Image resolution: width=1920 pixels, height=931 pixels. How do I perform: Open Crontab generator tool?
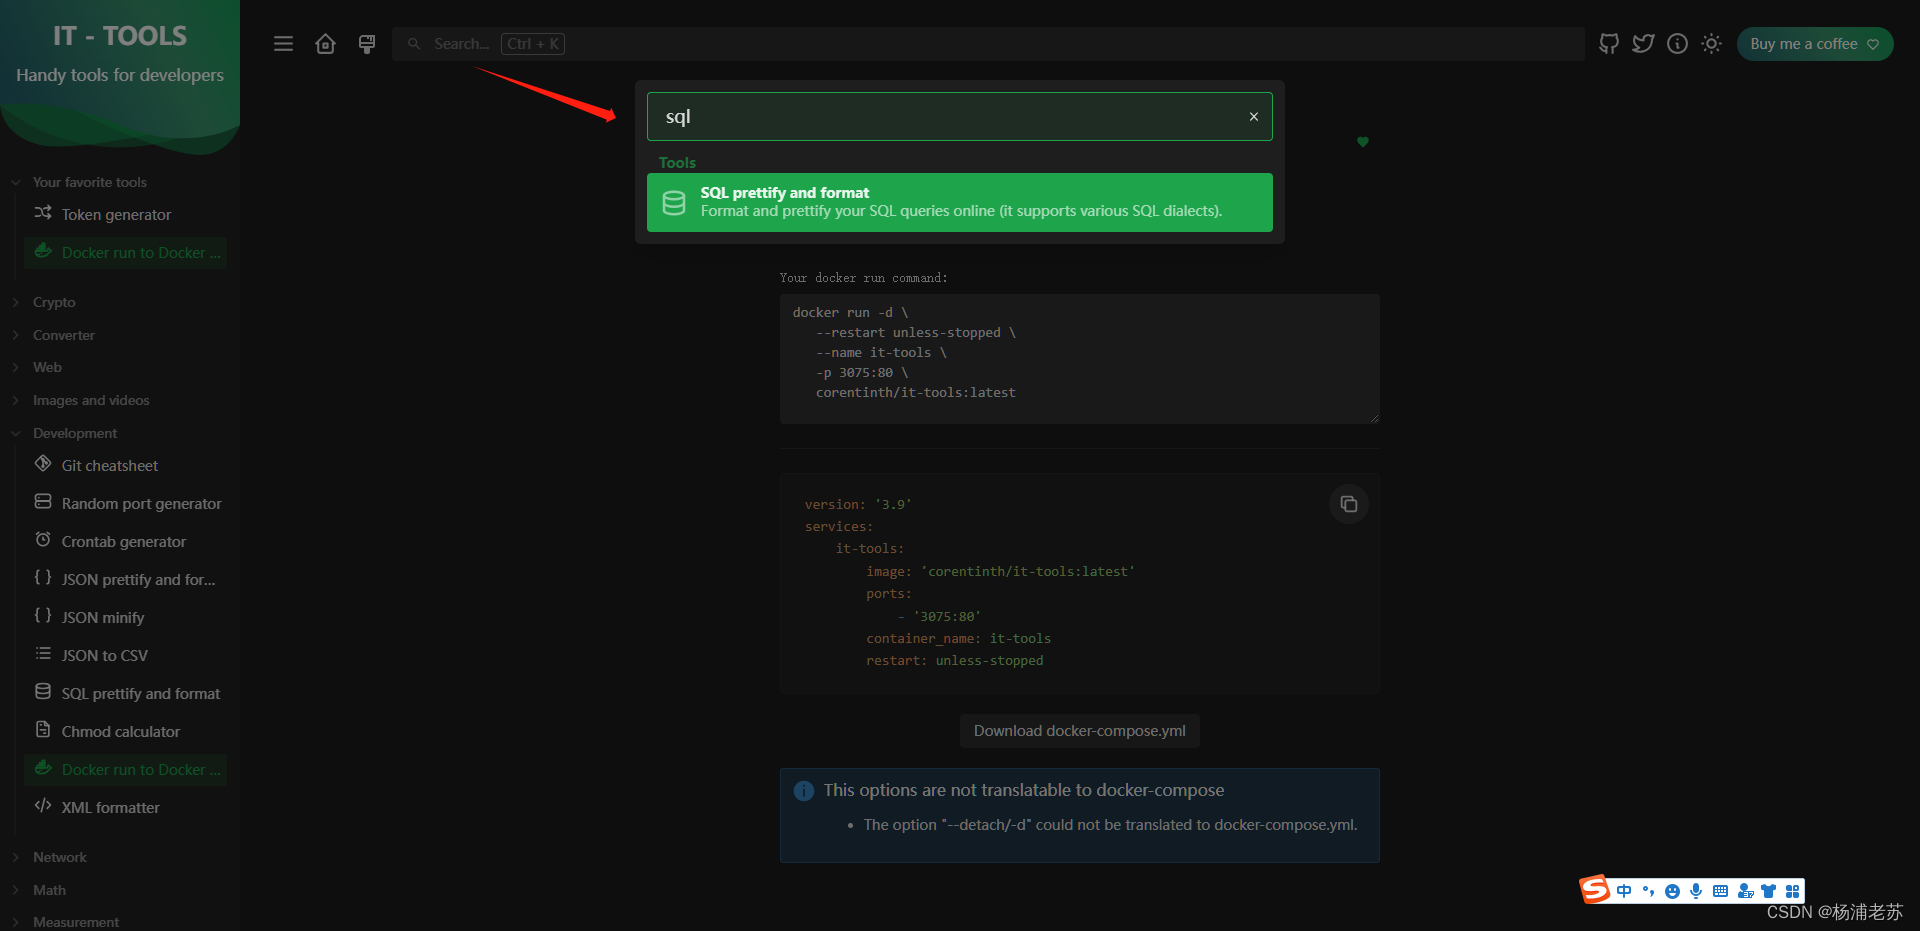[x=125, y=541]
